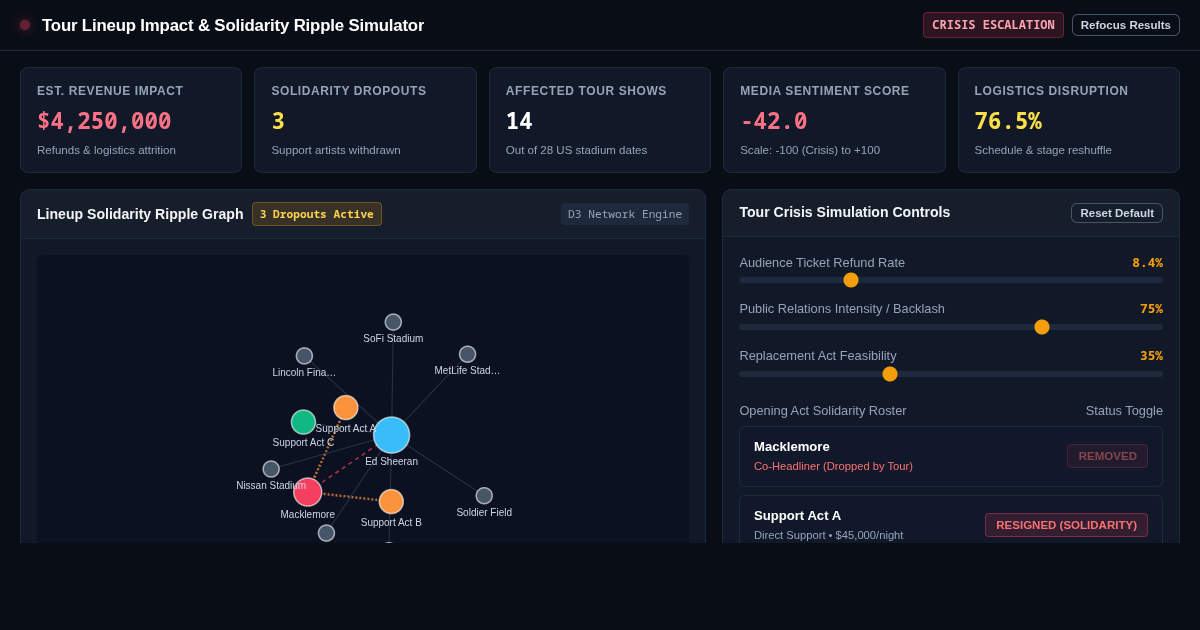Open the Affected Tour Shows card
Image resolution: width=1200 pixels, height=630 pixels.
click(600, 120)
